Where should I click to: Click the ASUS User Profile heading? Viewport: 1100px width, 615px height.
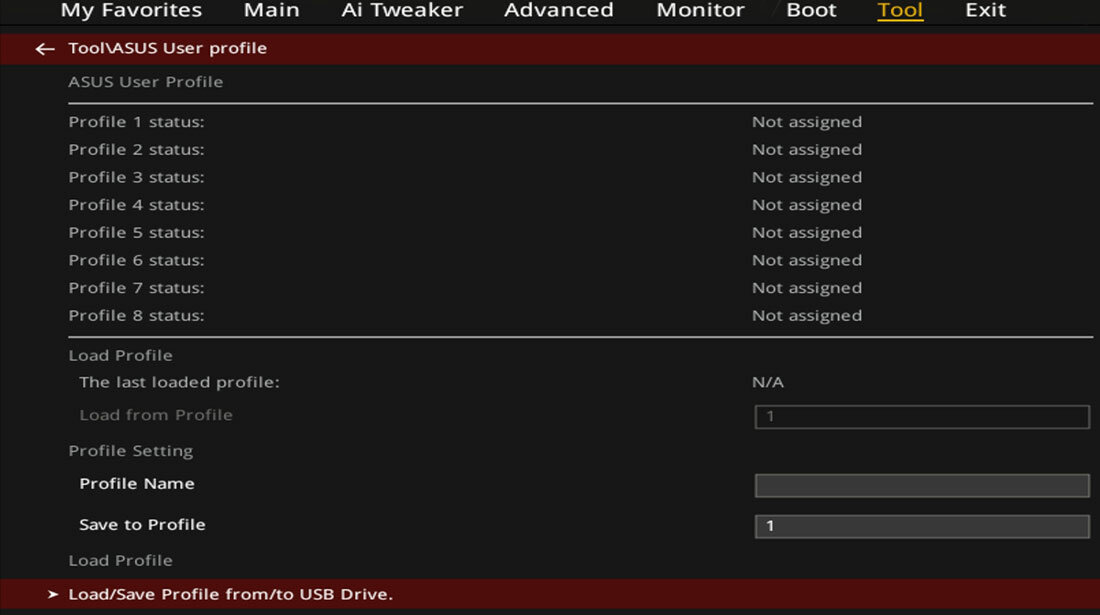click(x=145, y=82)
